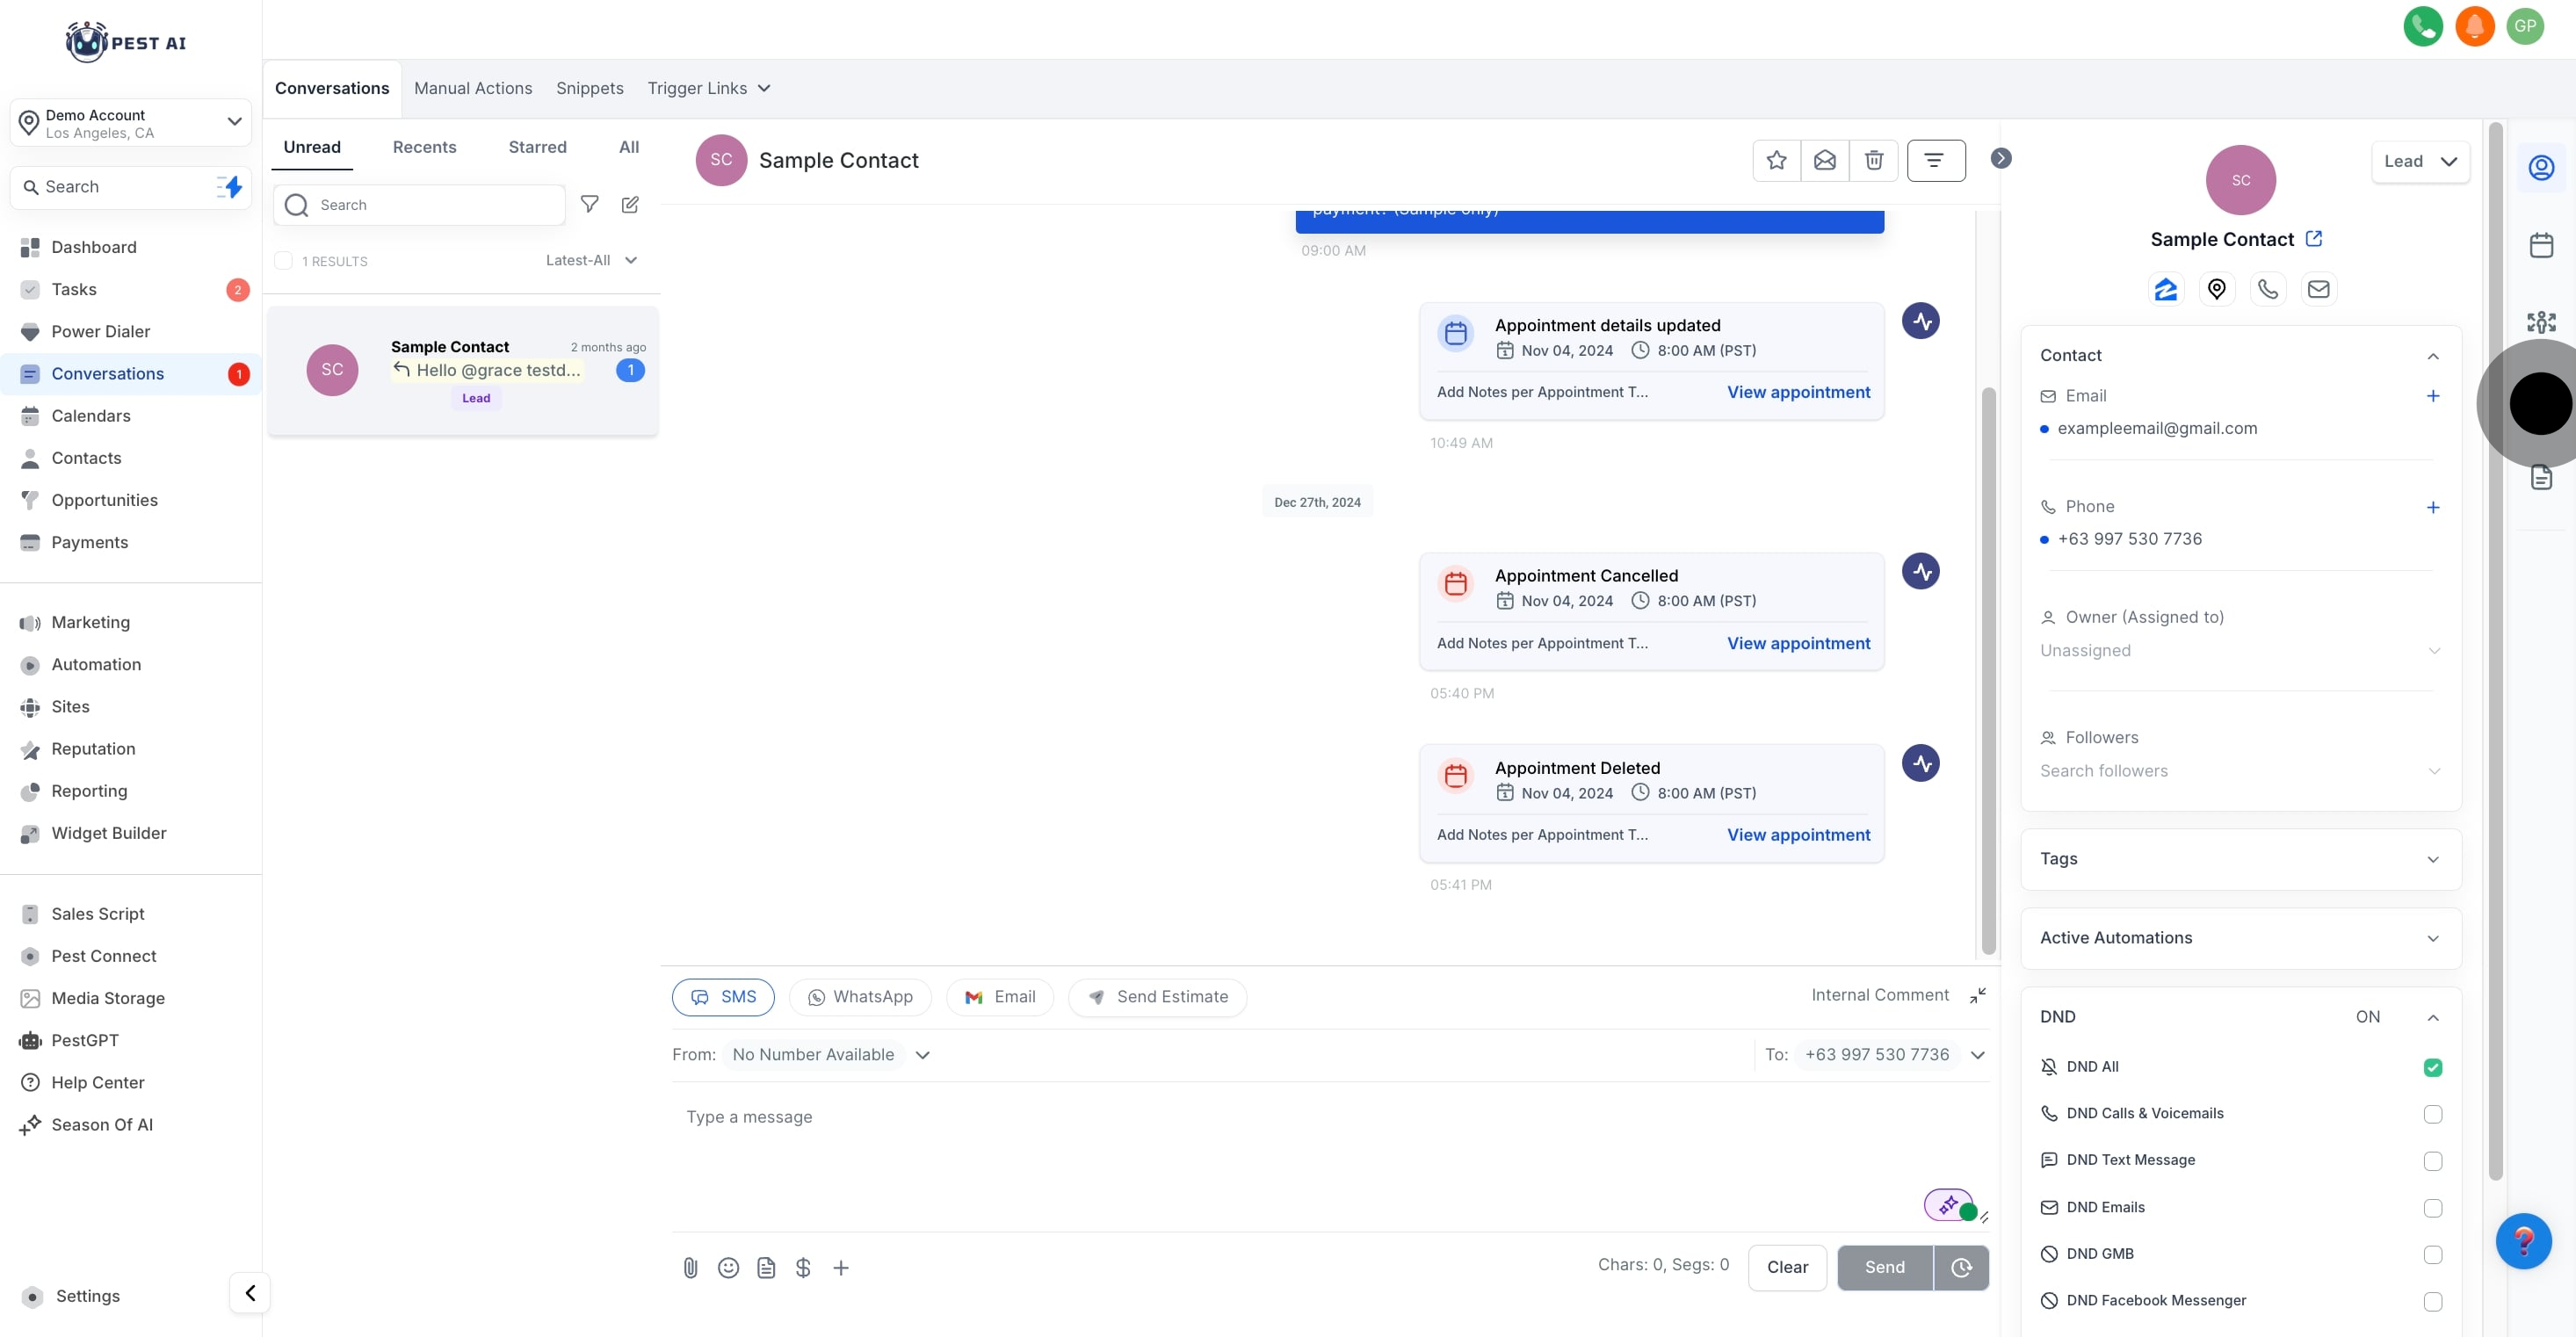Click the mark-as-read envelope icon

click(x=1824, y=160)
